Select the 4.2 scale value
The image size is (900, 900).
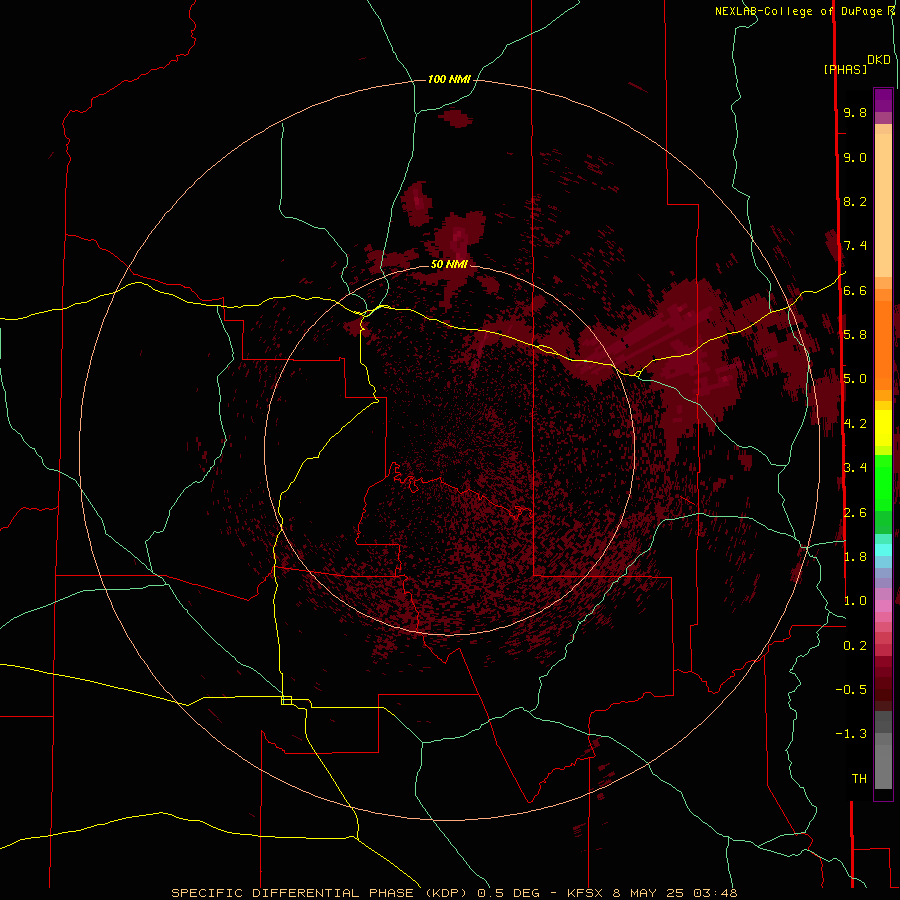pos(855,424)
